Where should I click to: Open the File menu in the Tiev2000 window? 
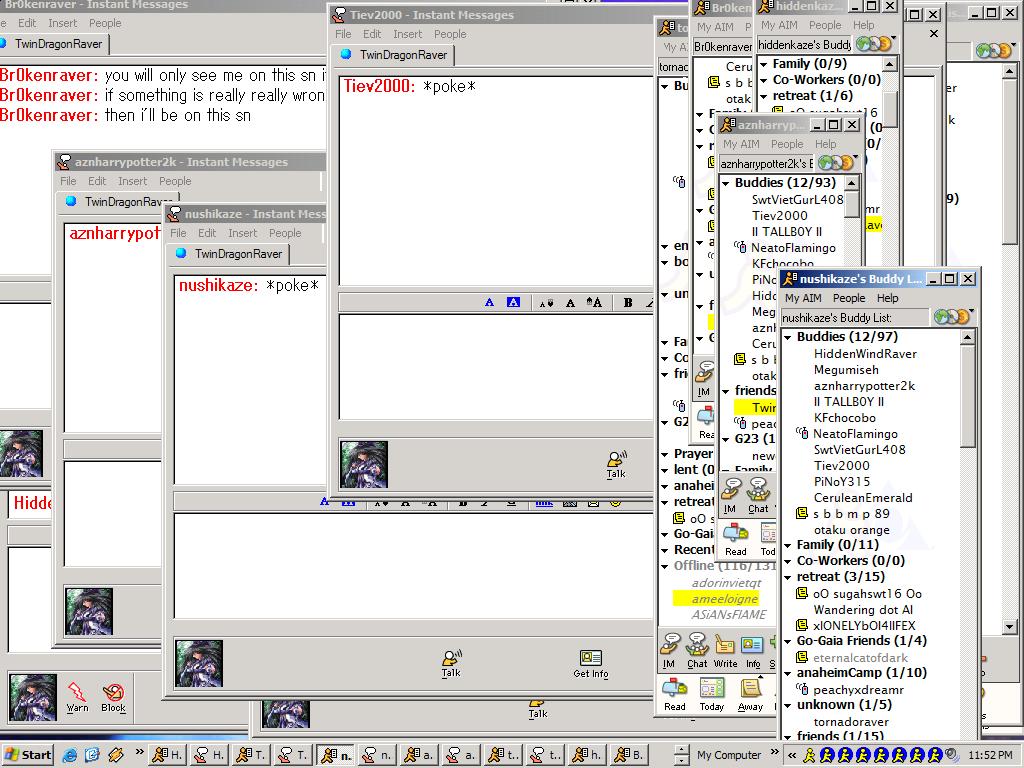coord(343,34)
